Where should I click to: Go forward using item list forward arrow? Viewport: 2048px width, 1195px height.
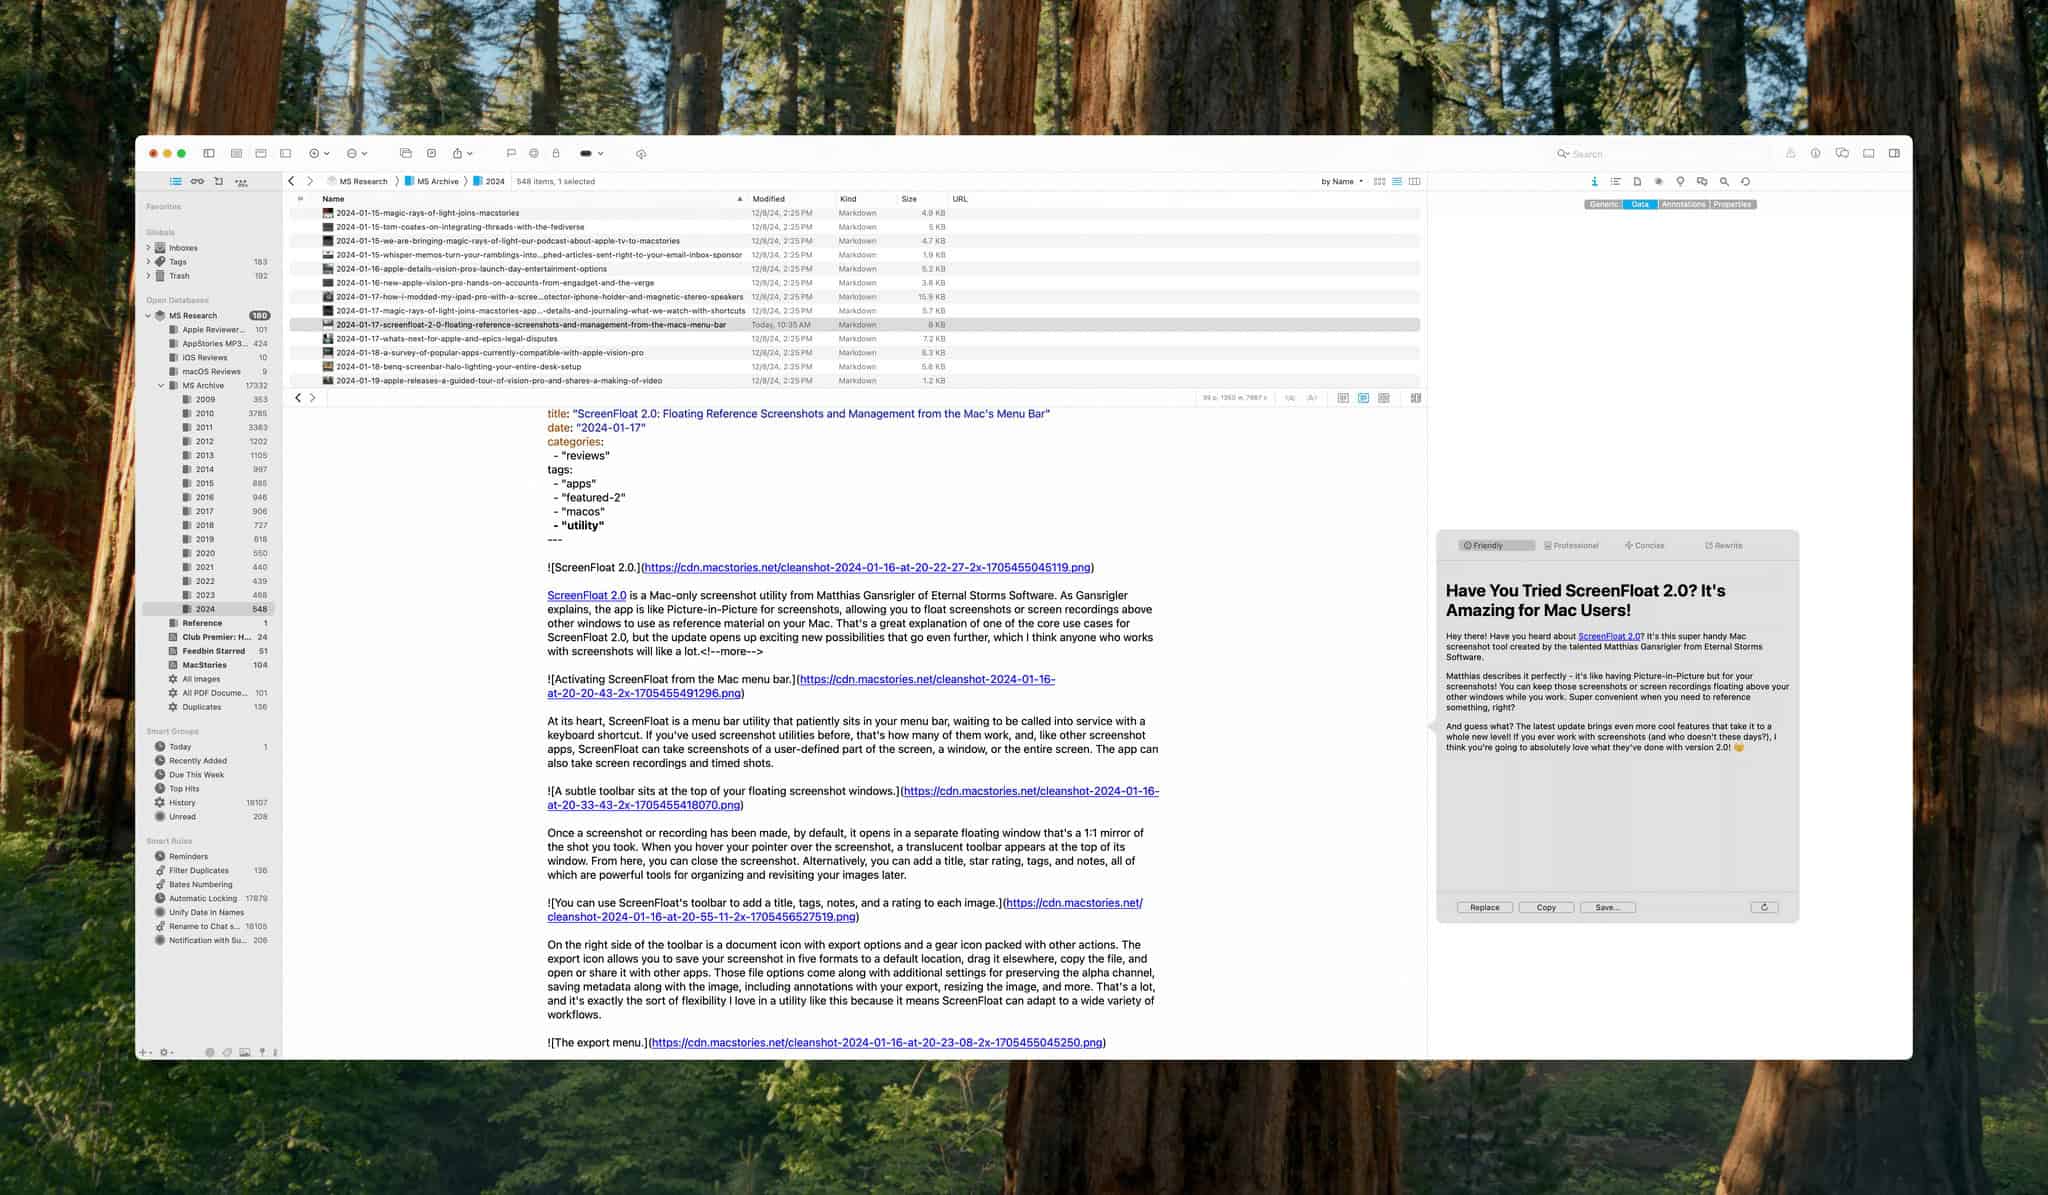point(310,181)
